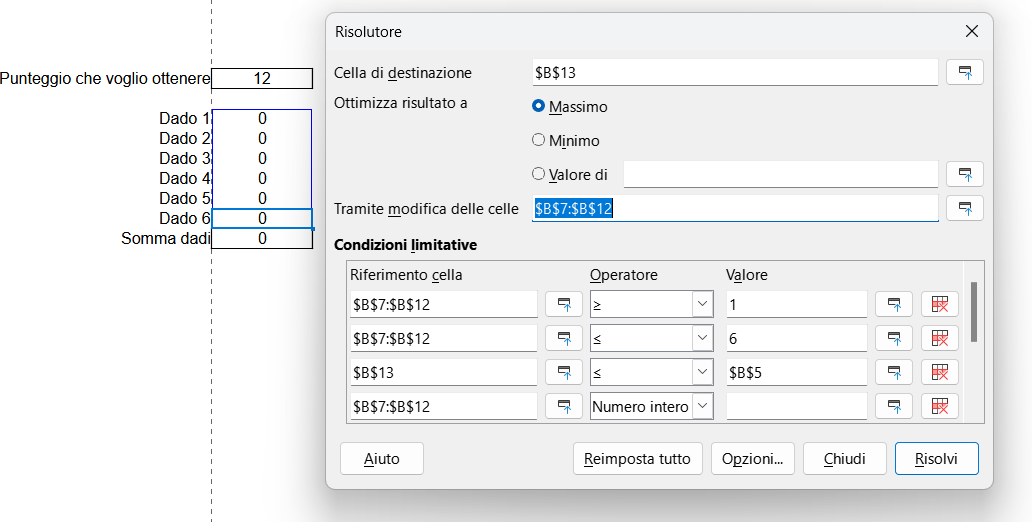This screenshot has width=1032, height=522.
Task: Click the Aiuto help button
Action: pyautogui.click(x=381, y=459)
